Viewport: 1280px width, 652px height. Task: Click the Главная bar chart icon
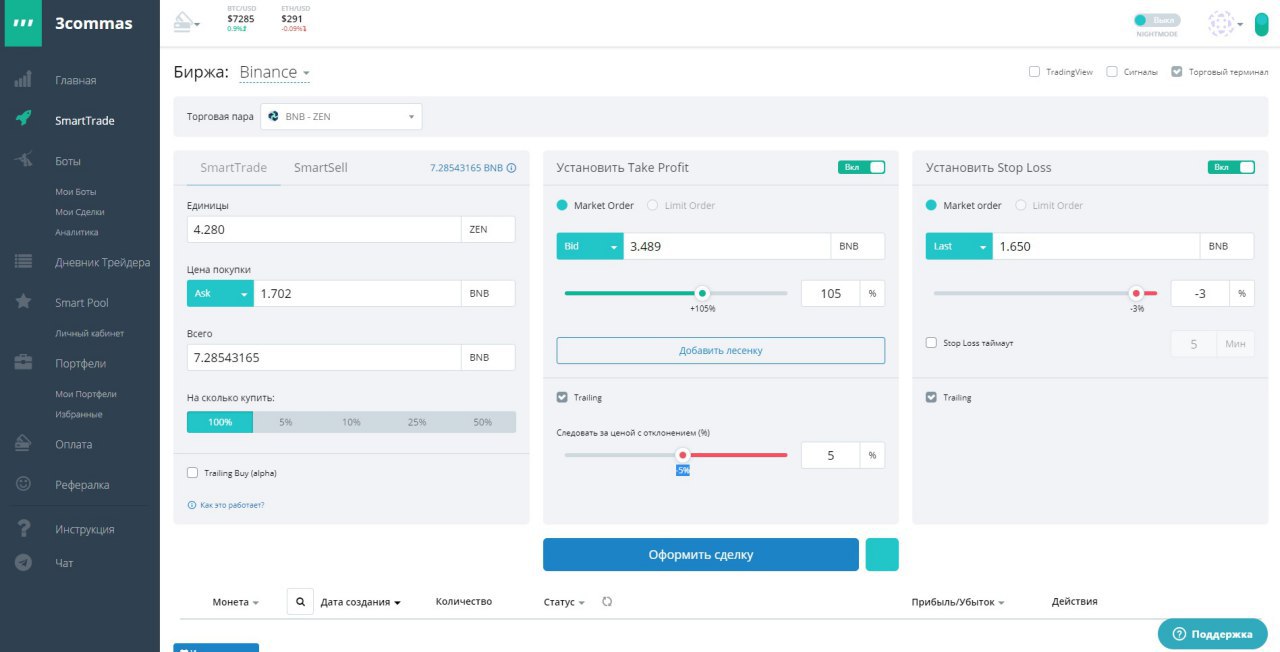[23, 79]
